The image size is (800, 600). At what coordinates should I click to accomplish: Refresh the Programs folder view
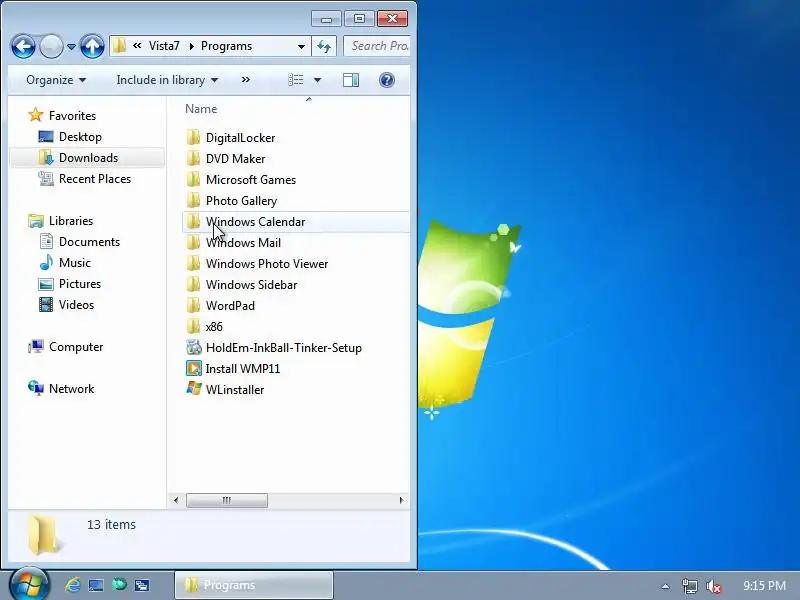(324, 46)
